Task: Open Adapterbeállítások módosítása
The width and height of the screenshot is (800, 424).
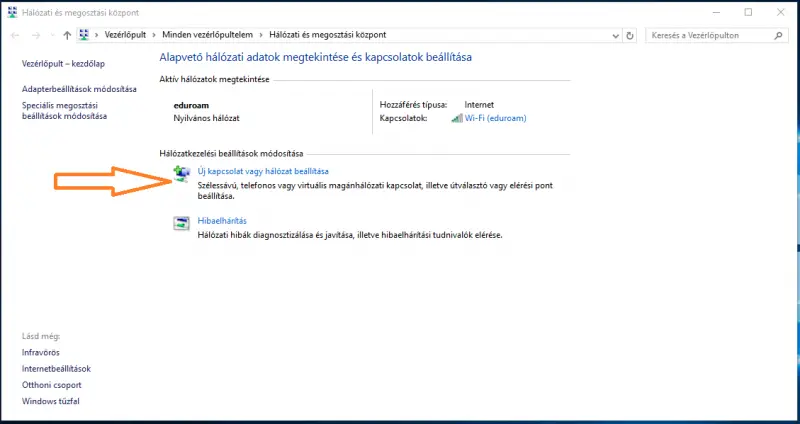Action: click(78, 89)
